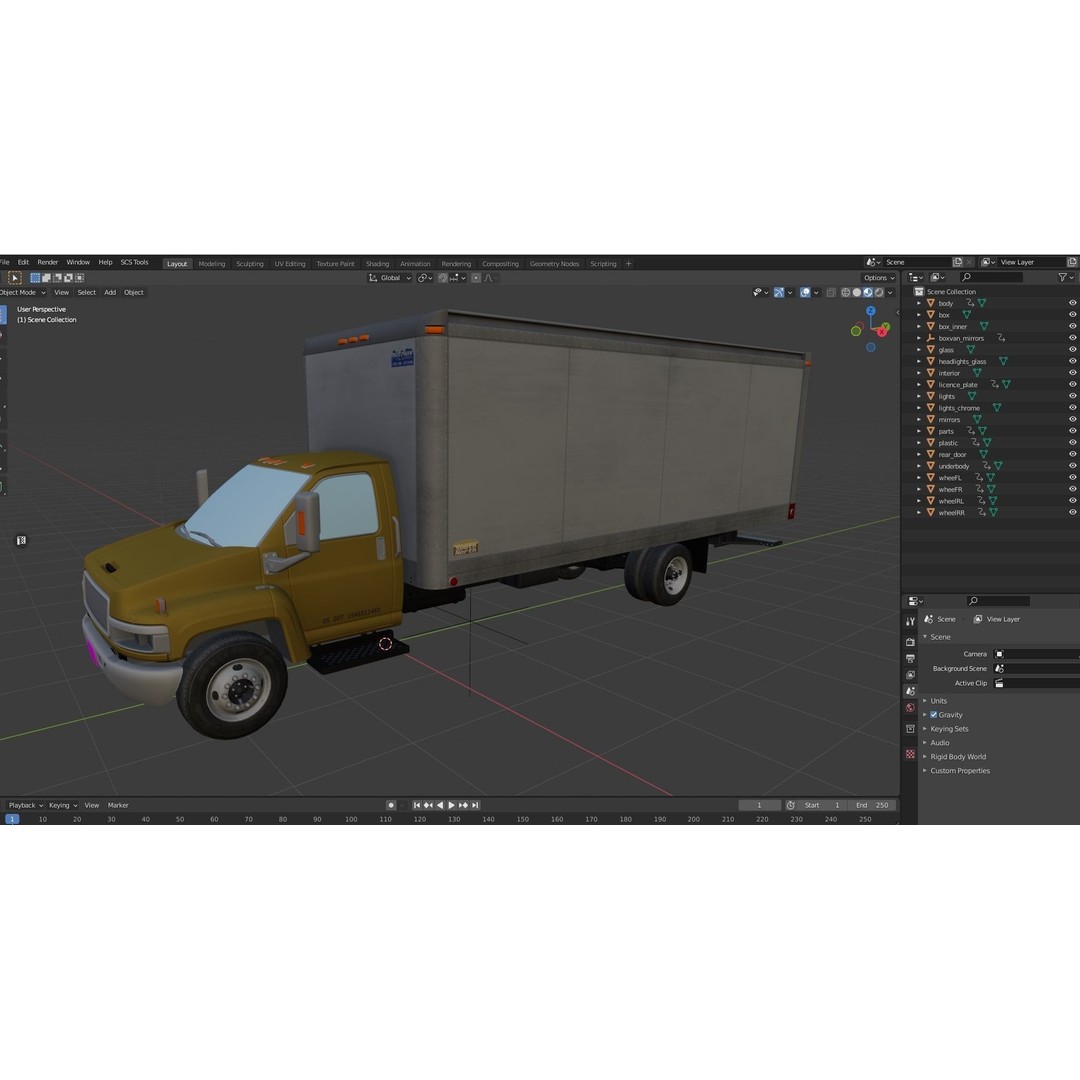Enable Wireframe viewport shading mode
This screenshot has width=1080, height=1080.
845,292
